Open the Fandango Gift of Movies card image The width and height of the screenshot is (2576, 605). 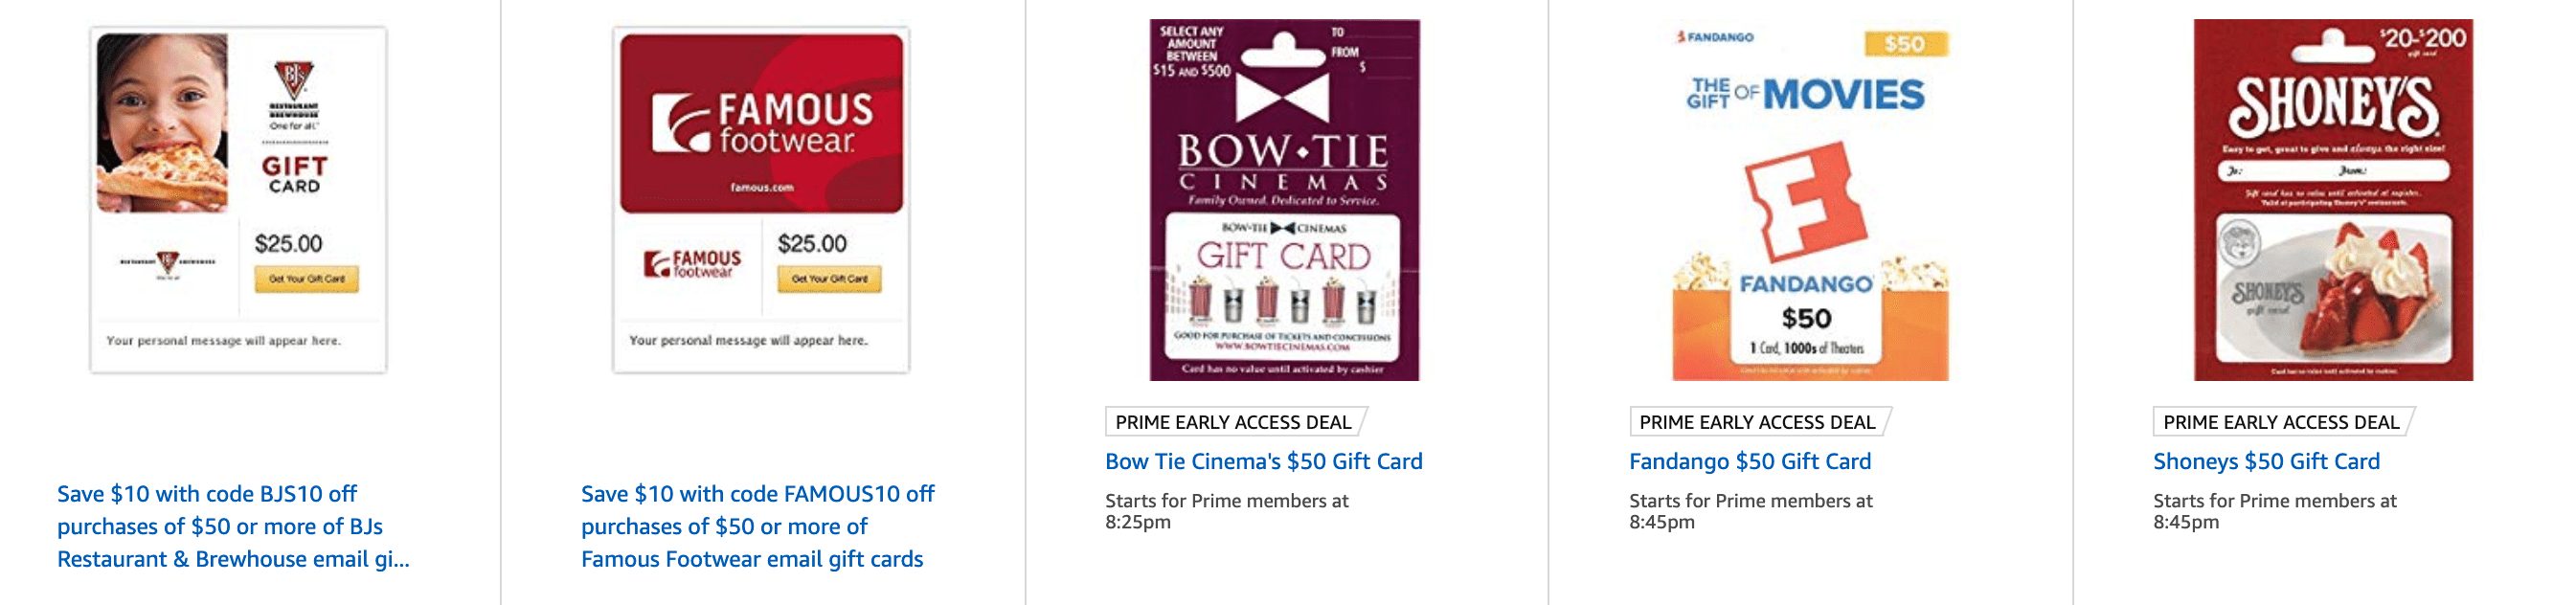click(x=1810, y=200)
